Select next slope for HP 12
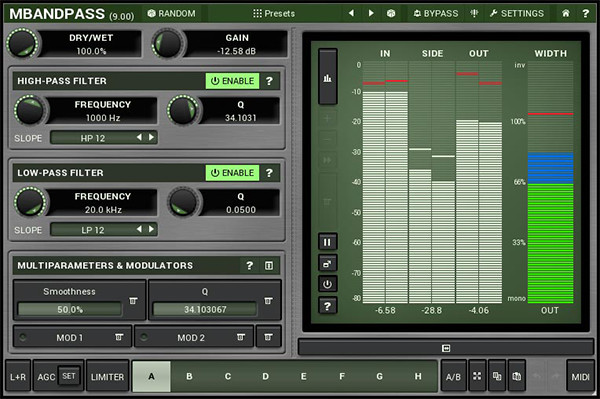600x399 pixels. tap(152, 137)
